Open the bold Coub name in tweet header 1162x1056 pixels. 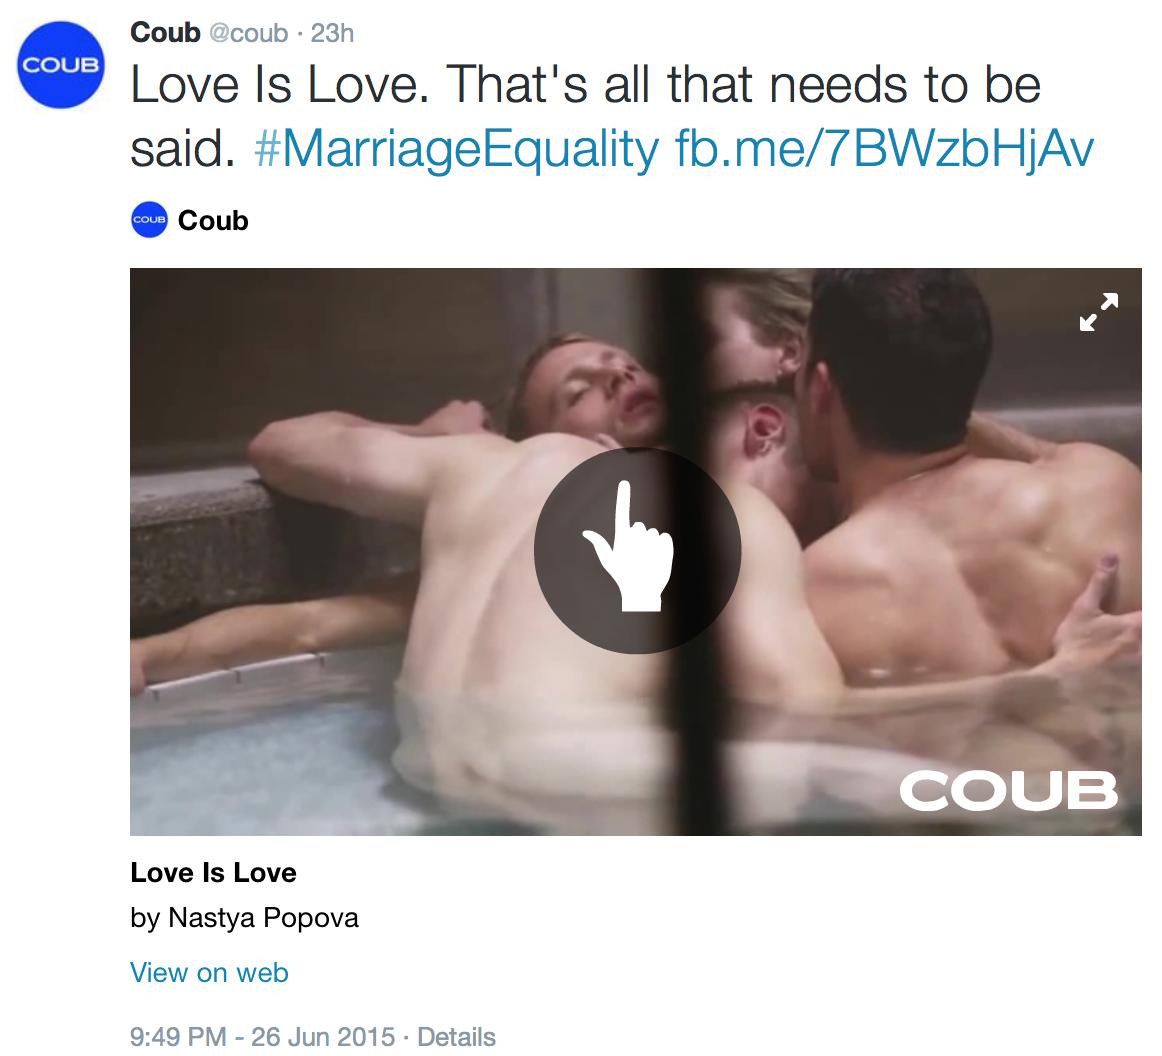tap(165, 33)
